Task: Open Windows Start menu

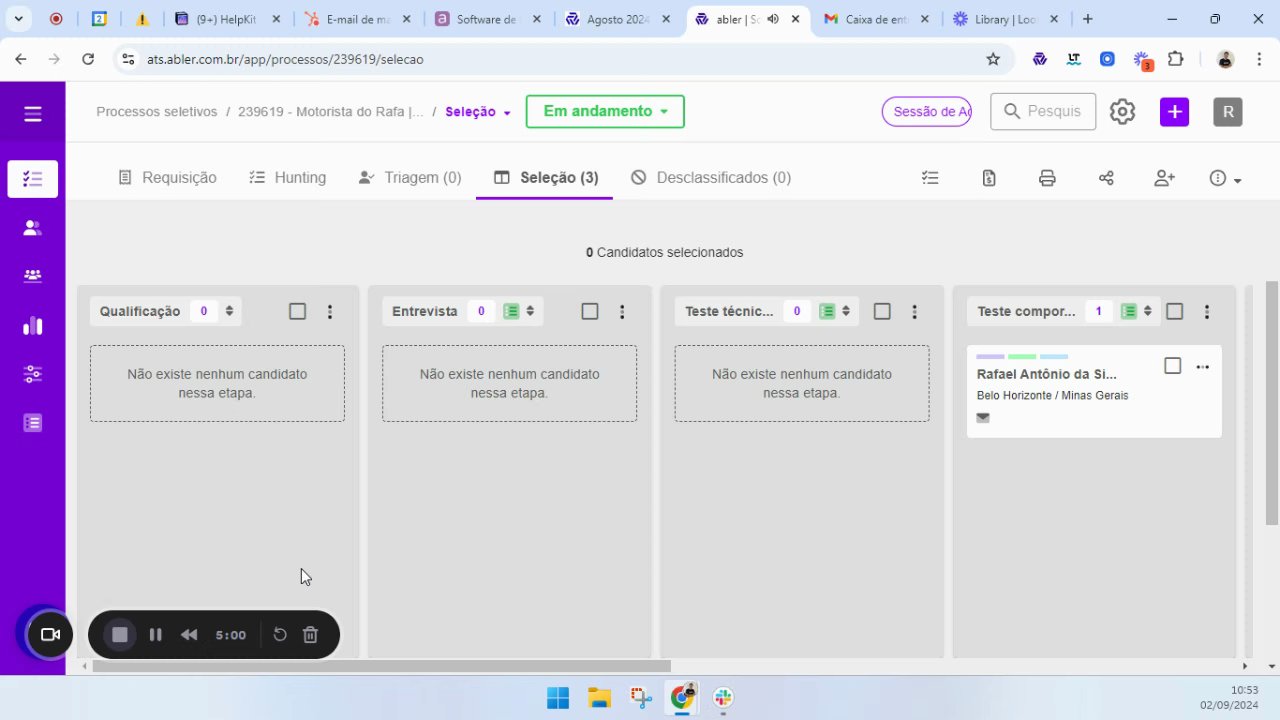Action: (x=557, y=698)
